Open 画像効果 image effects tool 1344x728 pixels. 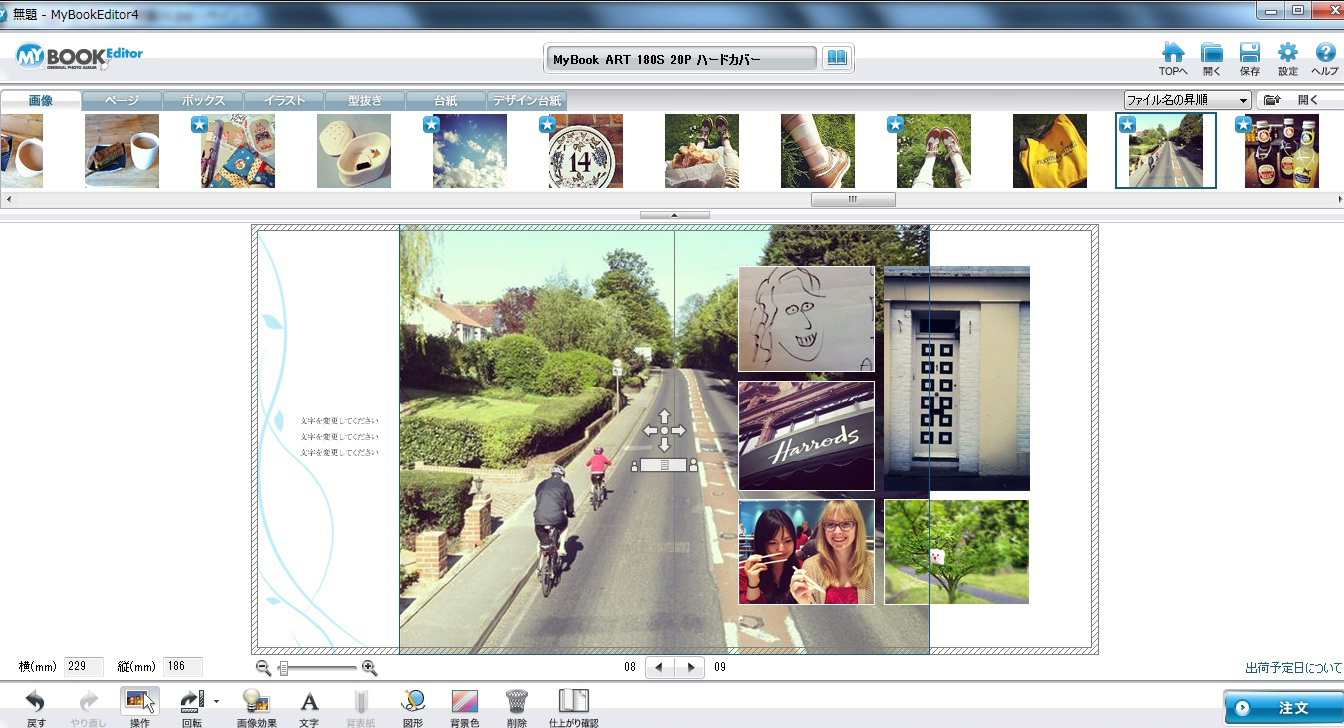tap(256, 702)
